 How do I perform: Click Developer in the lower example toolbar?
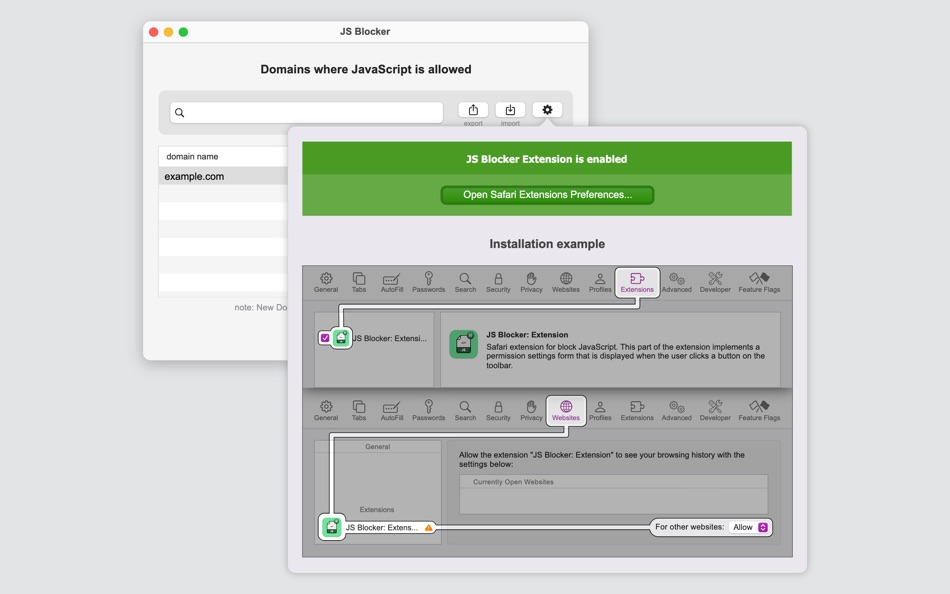click(715, 410)
